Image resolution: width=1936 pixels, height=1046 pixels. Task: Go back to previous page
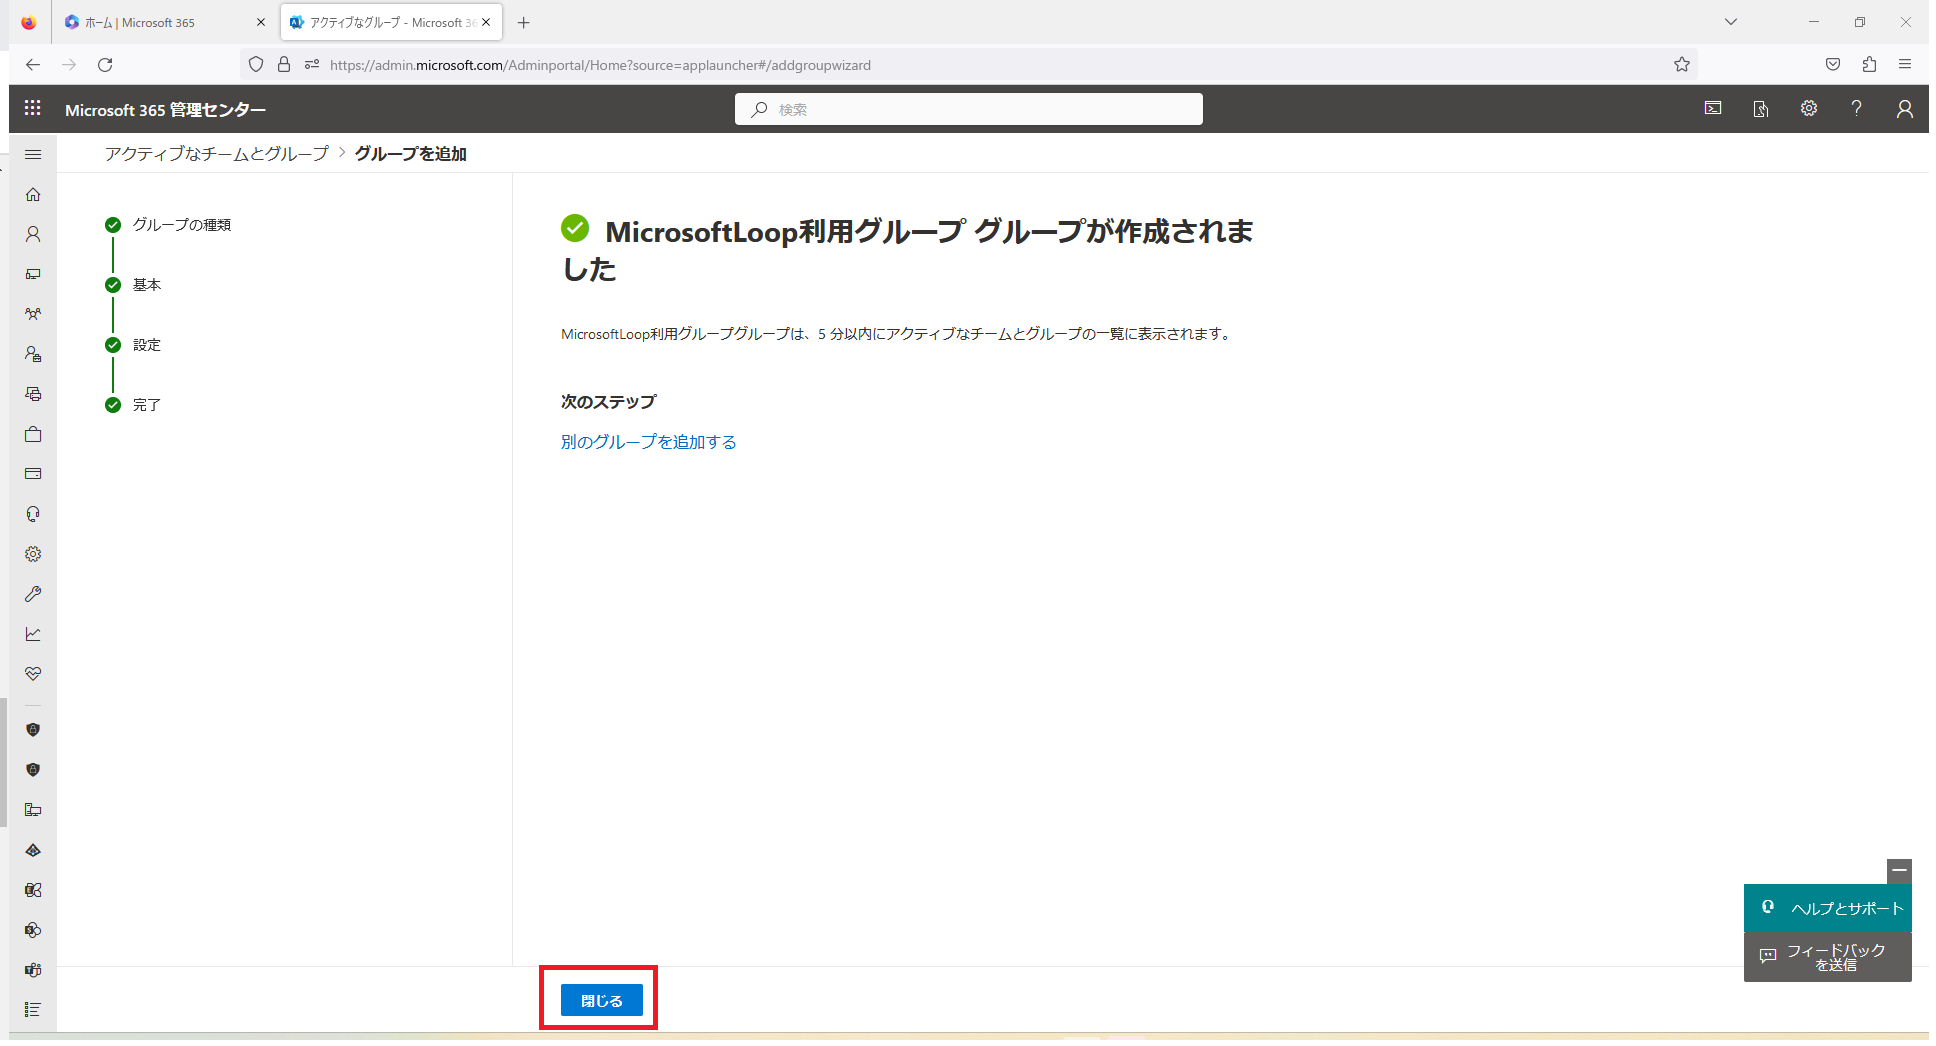tap(33, 65)
